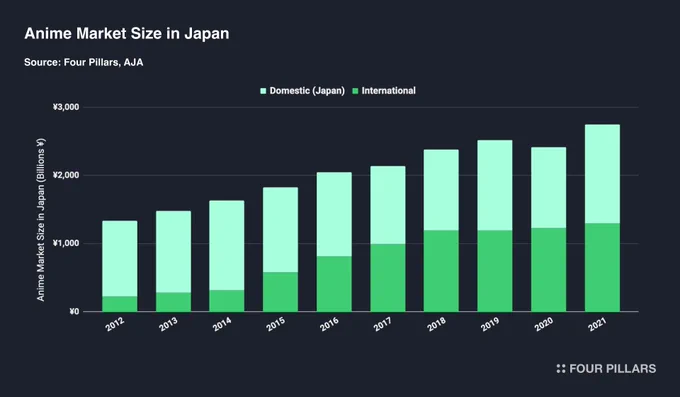The width and height of the screenshot is (680, 397).
Task: Click the 2014 x-axis label
Action: click(222, 324)
